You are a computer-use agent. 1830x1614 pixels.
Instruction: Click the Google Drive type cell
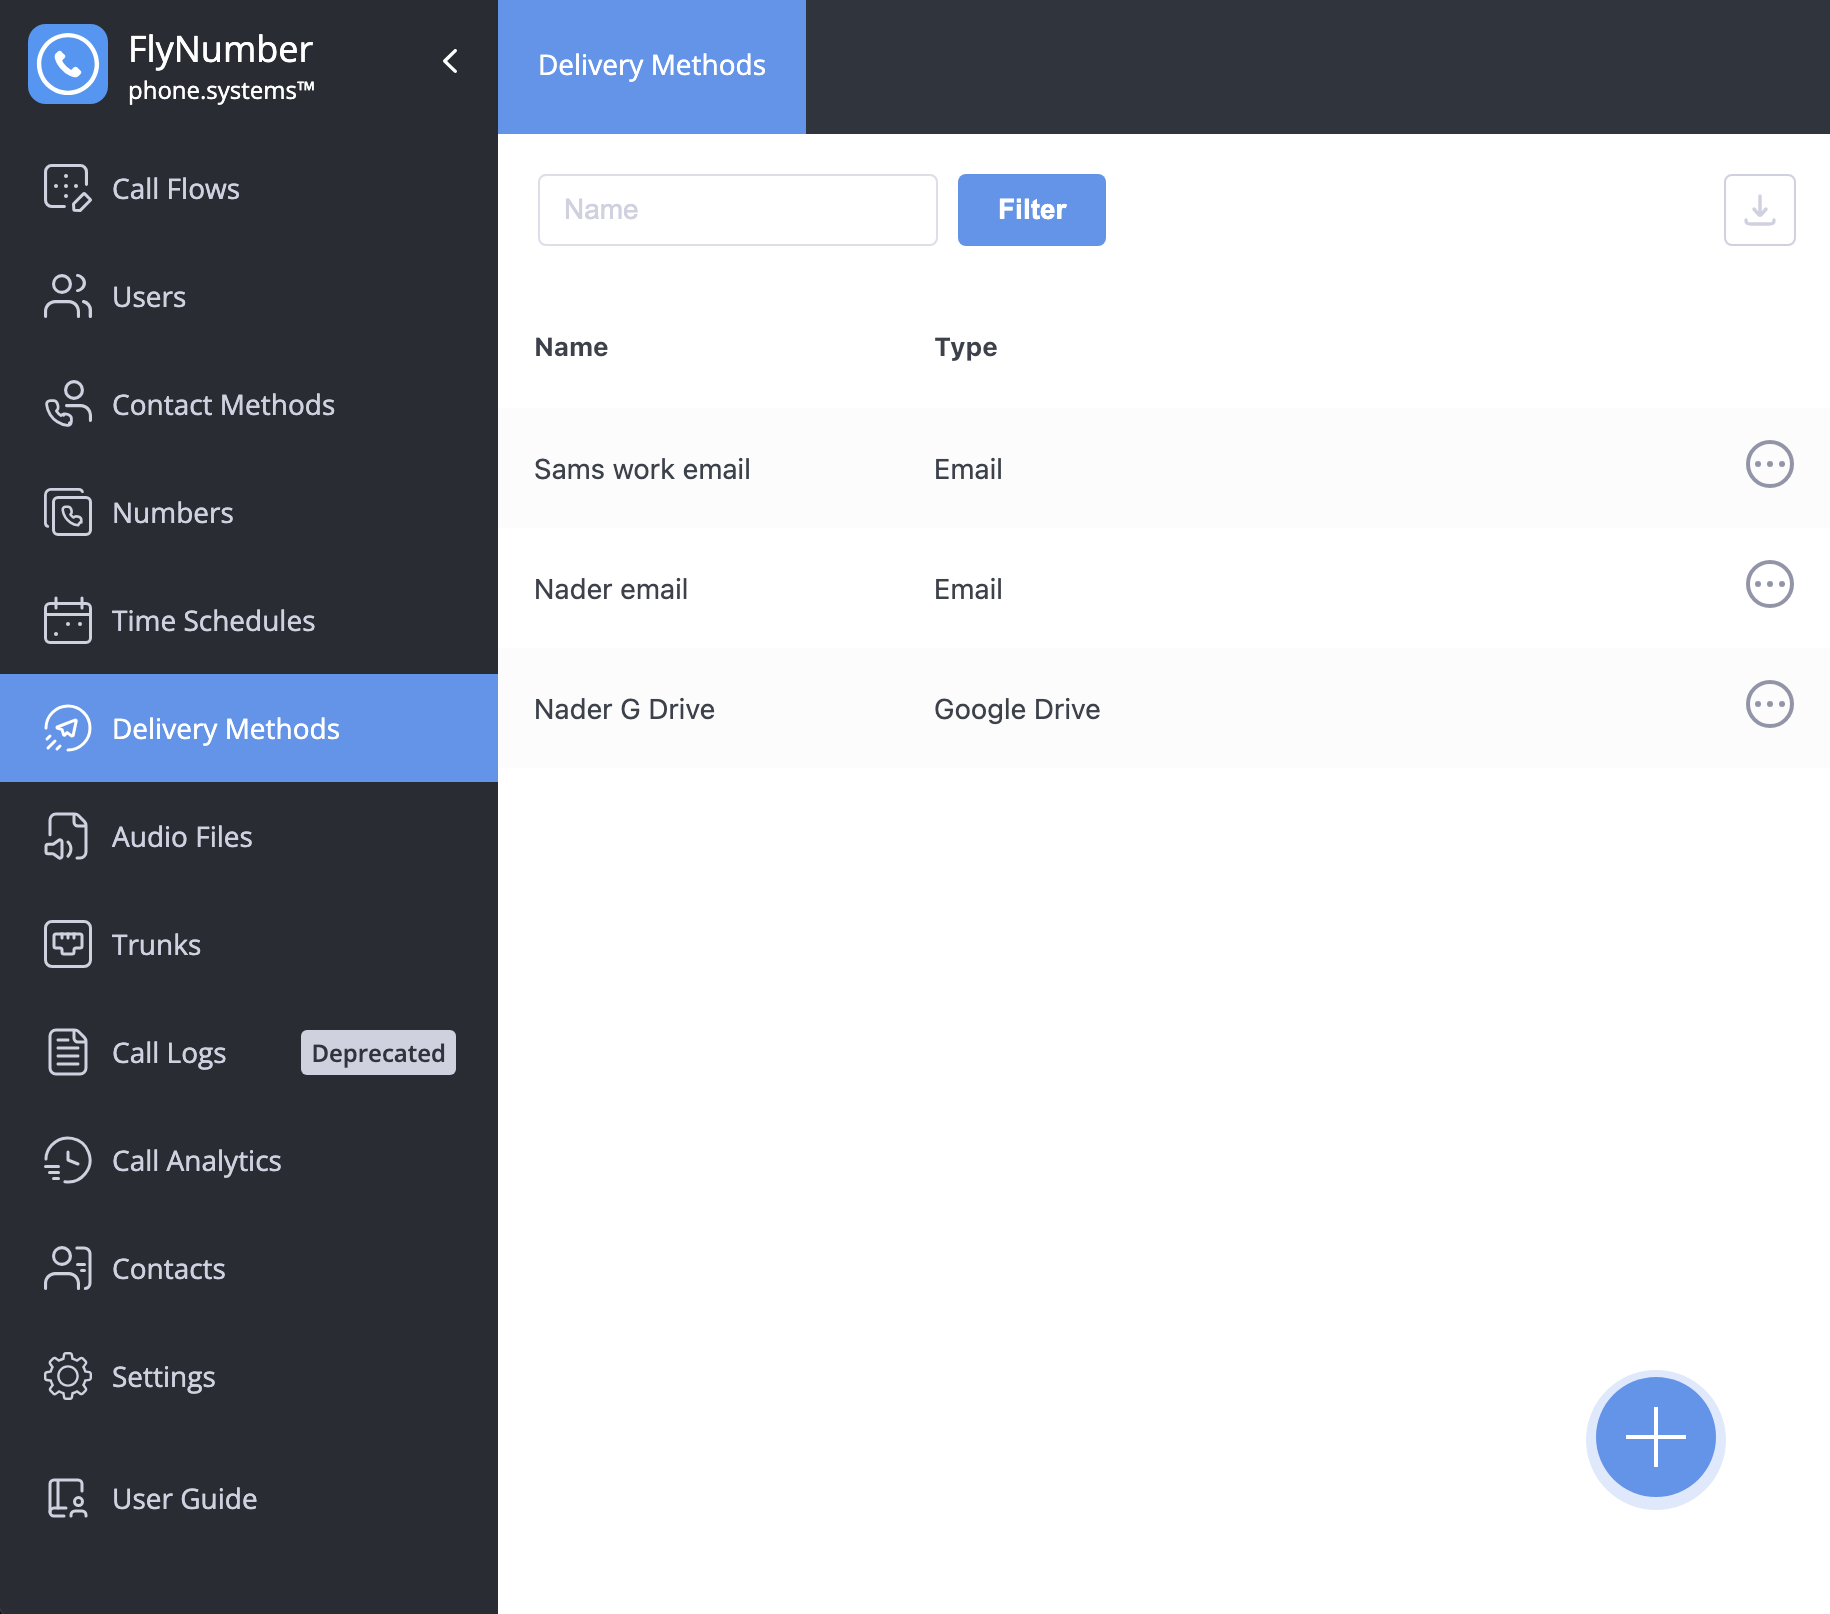1017,709
